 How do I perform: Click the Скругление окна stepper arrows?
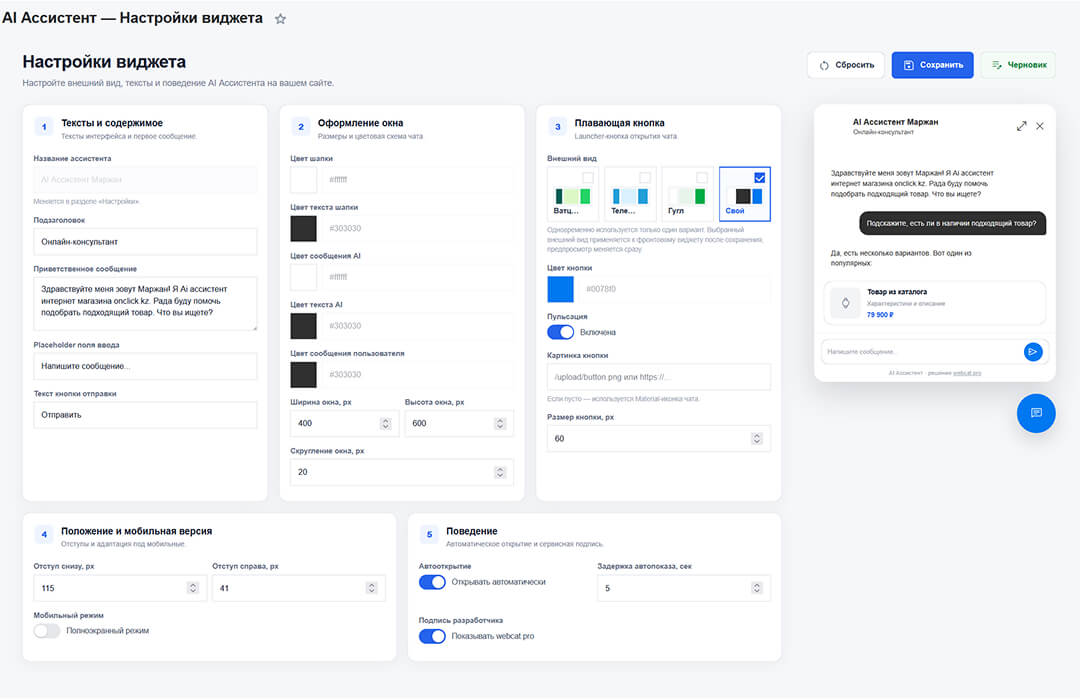pyautogui.click(x=500, y=472)
